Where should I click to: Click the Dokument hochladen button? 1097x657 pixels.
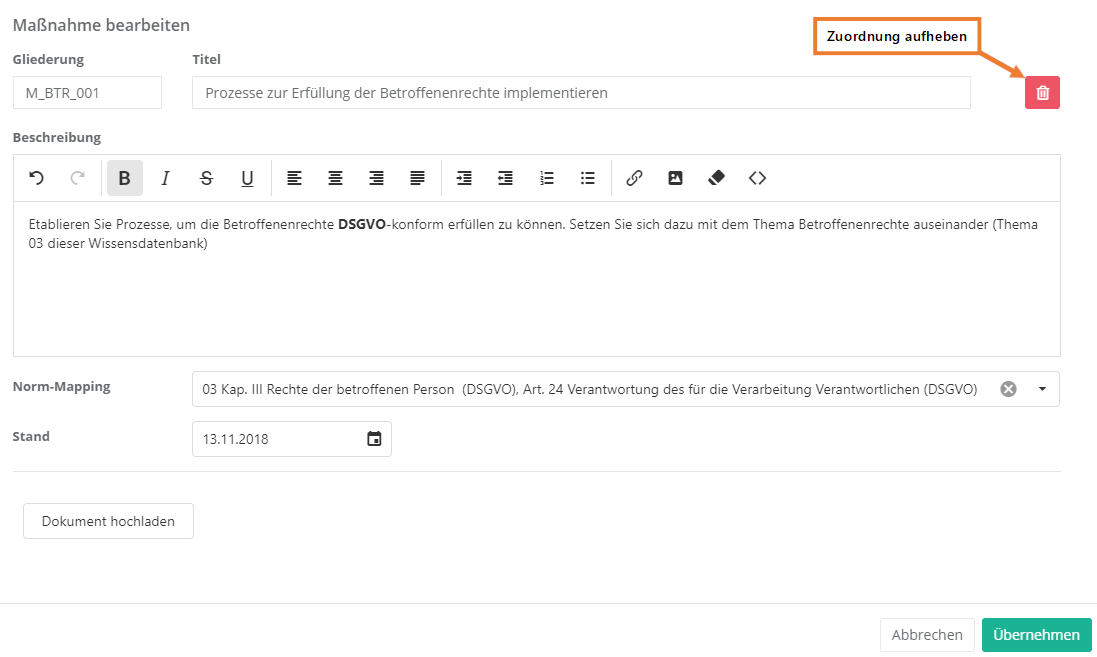pyautogui.click(x=108, y=521)
